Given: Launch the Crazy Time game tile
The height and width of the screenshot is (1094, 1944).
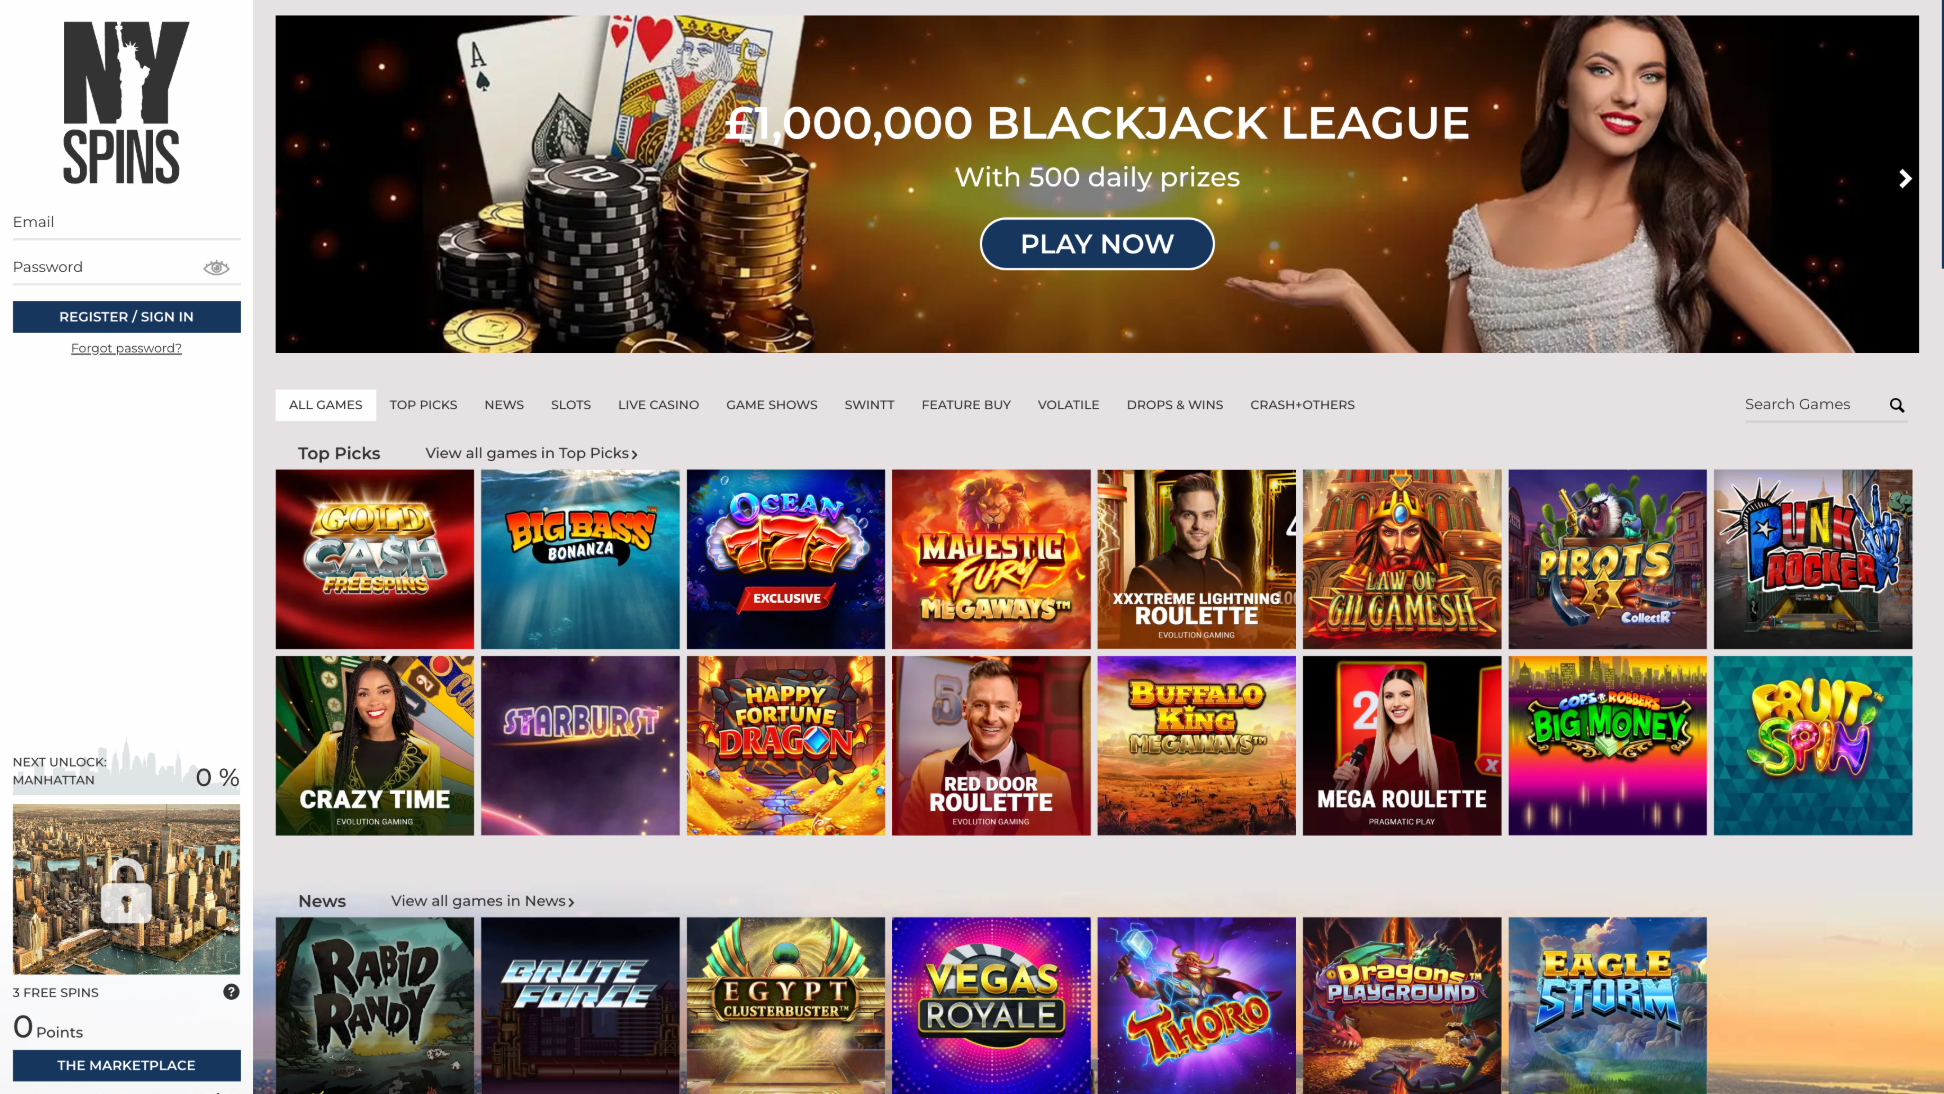Looking at the screenshot, I should coord(375,745).
